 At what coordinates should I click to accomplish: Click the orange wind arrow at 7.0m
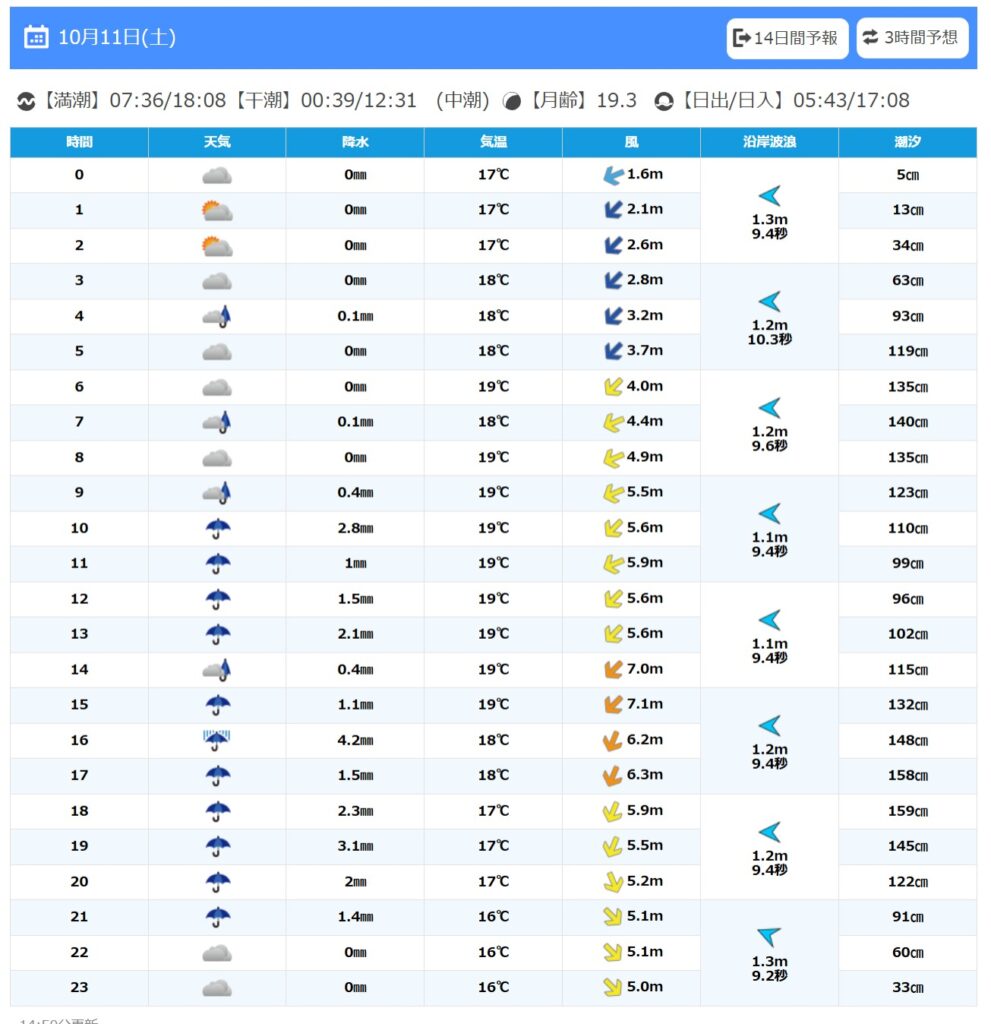click(x=613, y=669)
